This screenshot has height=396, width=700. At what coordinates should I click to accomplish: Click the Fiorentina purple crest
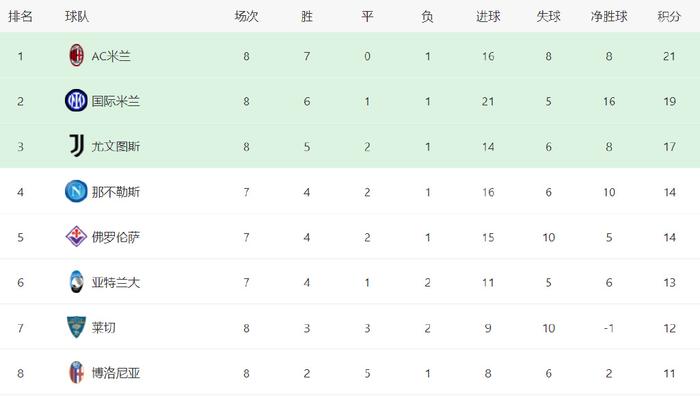point(76,237)
